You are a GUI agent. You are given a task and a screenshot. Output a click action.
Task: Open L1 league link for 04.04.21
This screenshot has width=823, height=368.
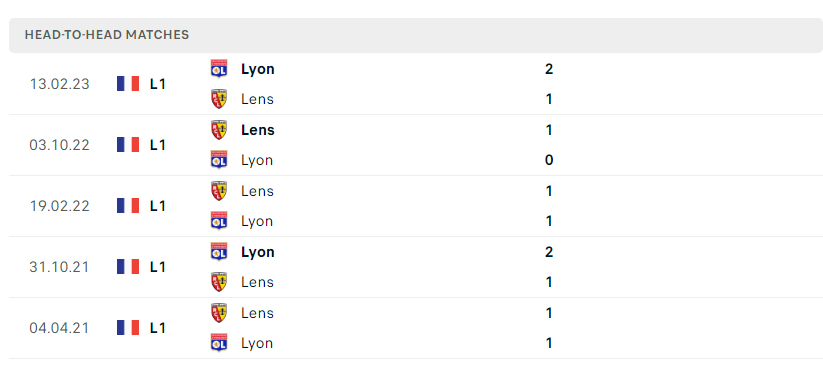coord(158,328)
